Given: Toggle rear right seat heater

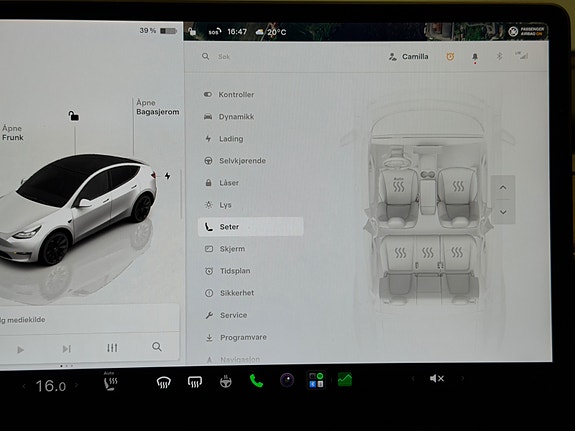Looking at the screenshot, I should pos(457,252).
